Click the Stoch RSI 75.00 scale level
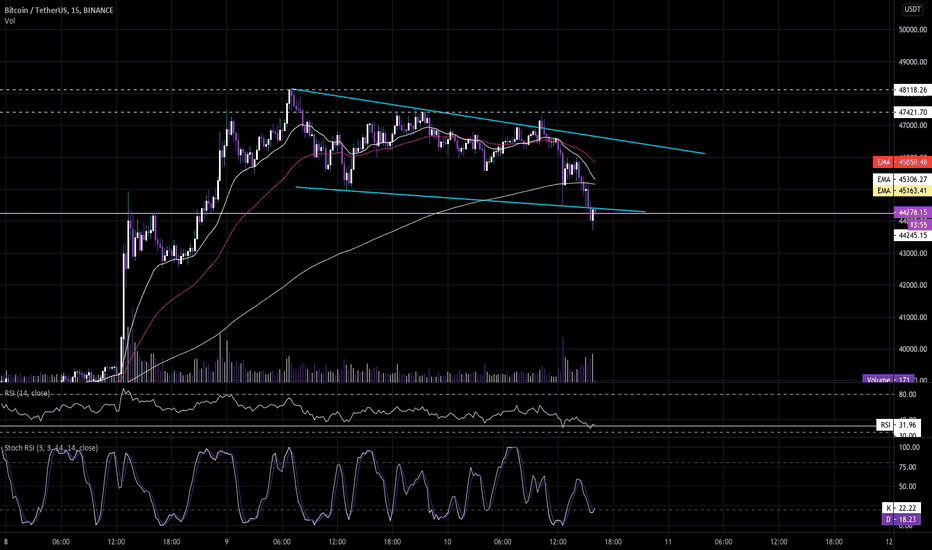Image resolution: width=932 pixels, height=550 pixels. (907, 467)
